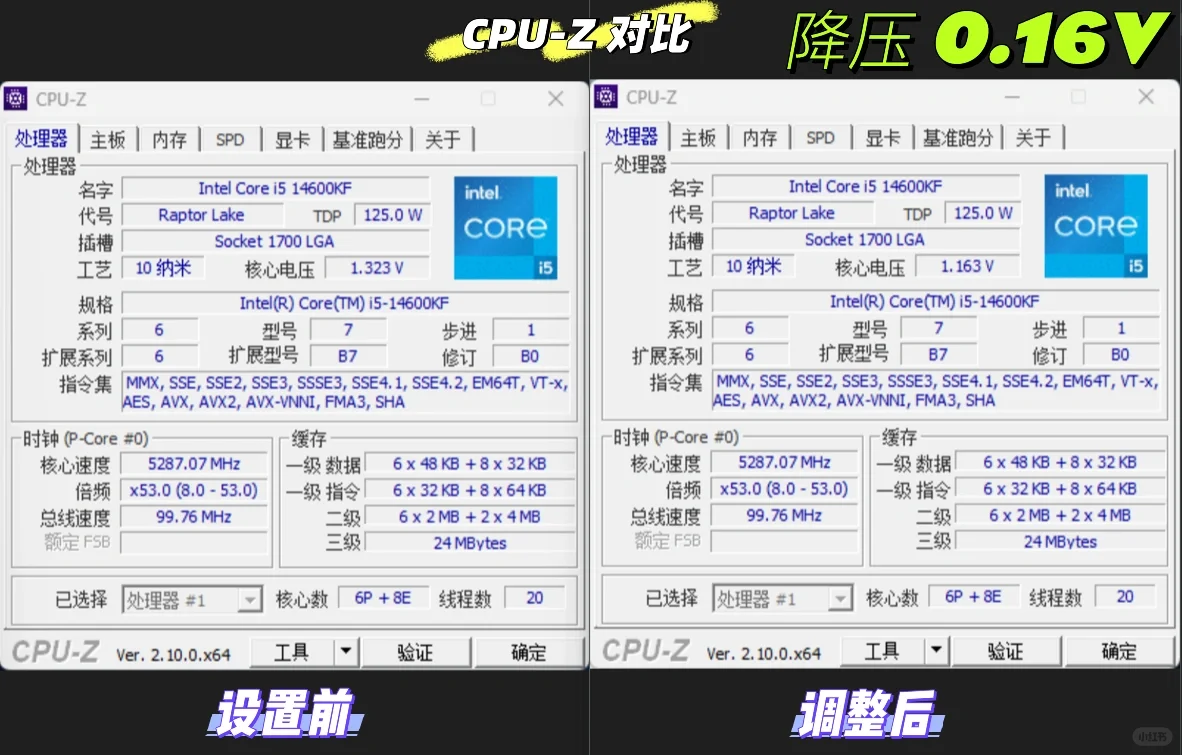Screen dimensions: 1182x755
Task: Open 工具 dropdown arrow in right window
Action: (x=936, y=650)
